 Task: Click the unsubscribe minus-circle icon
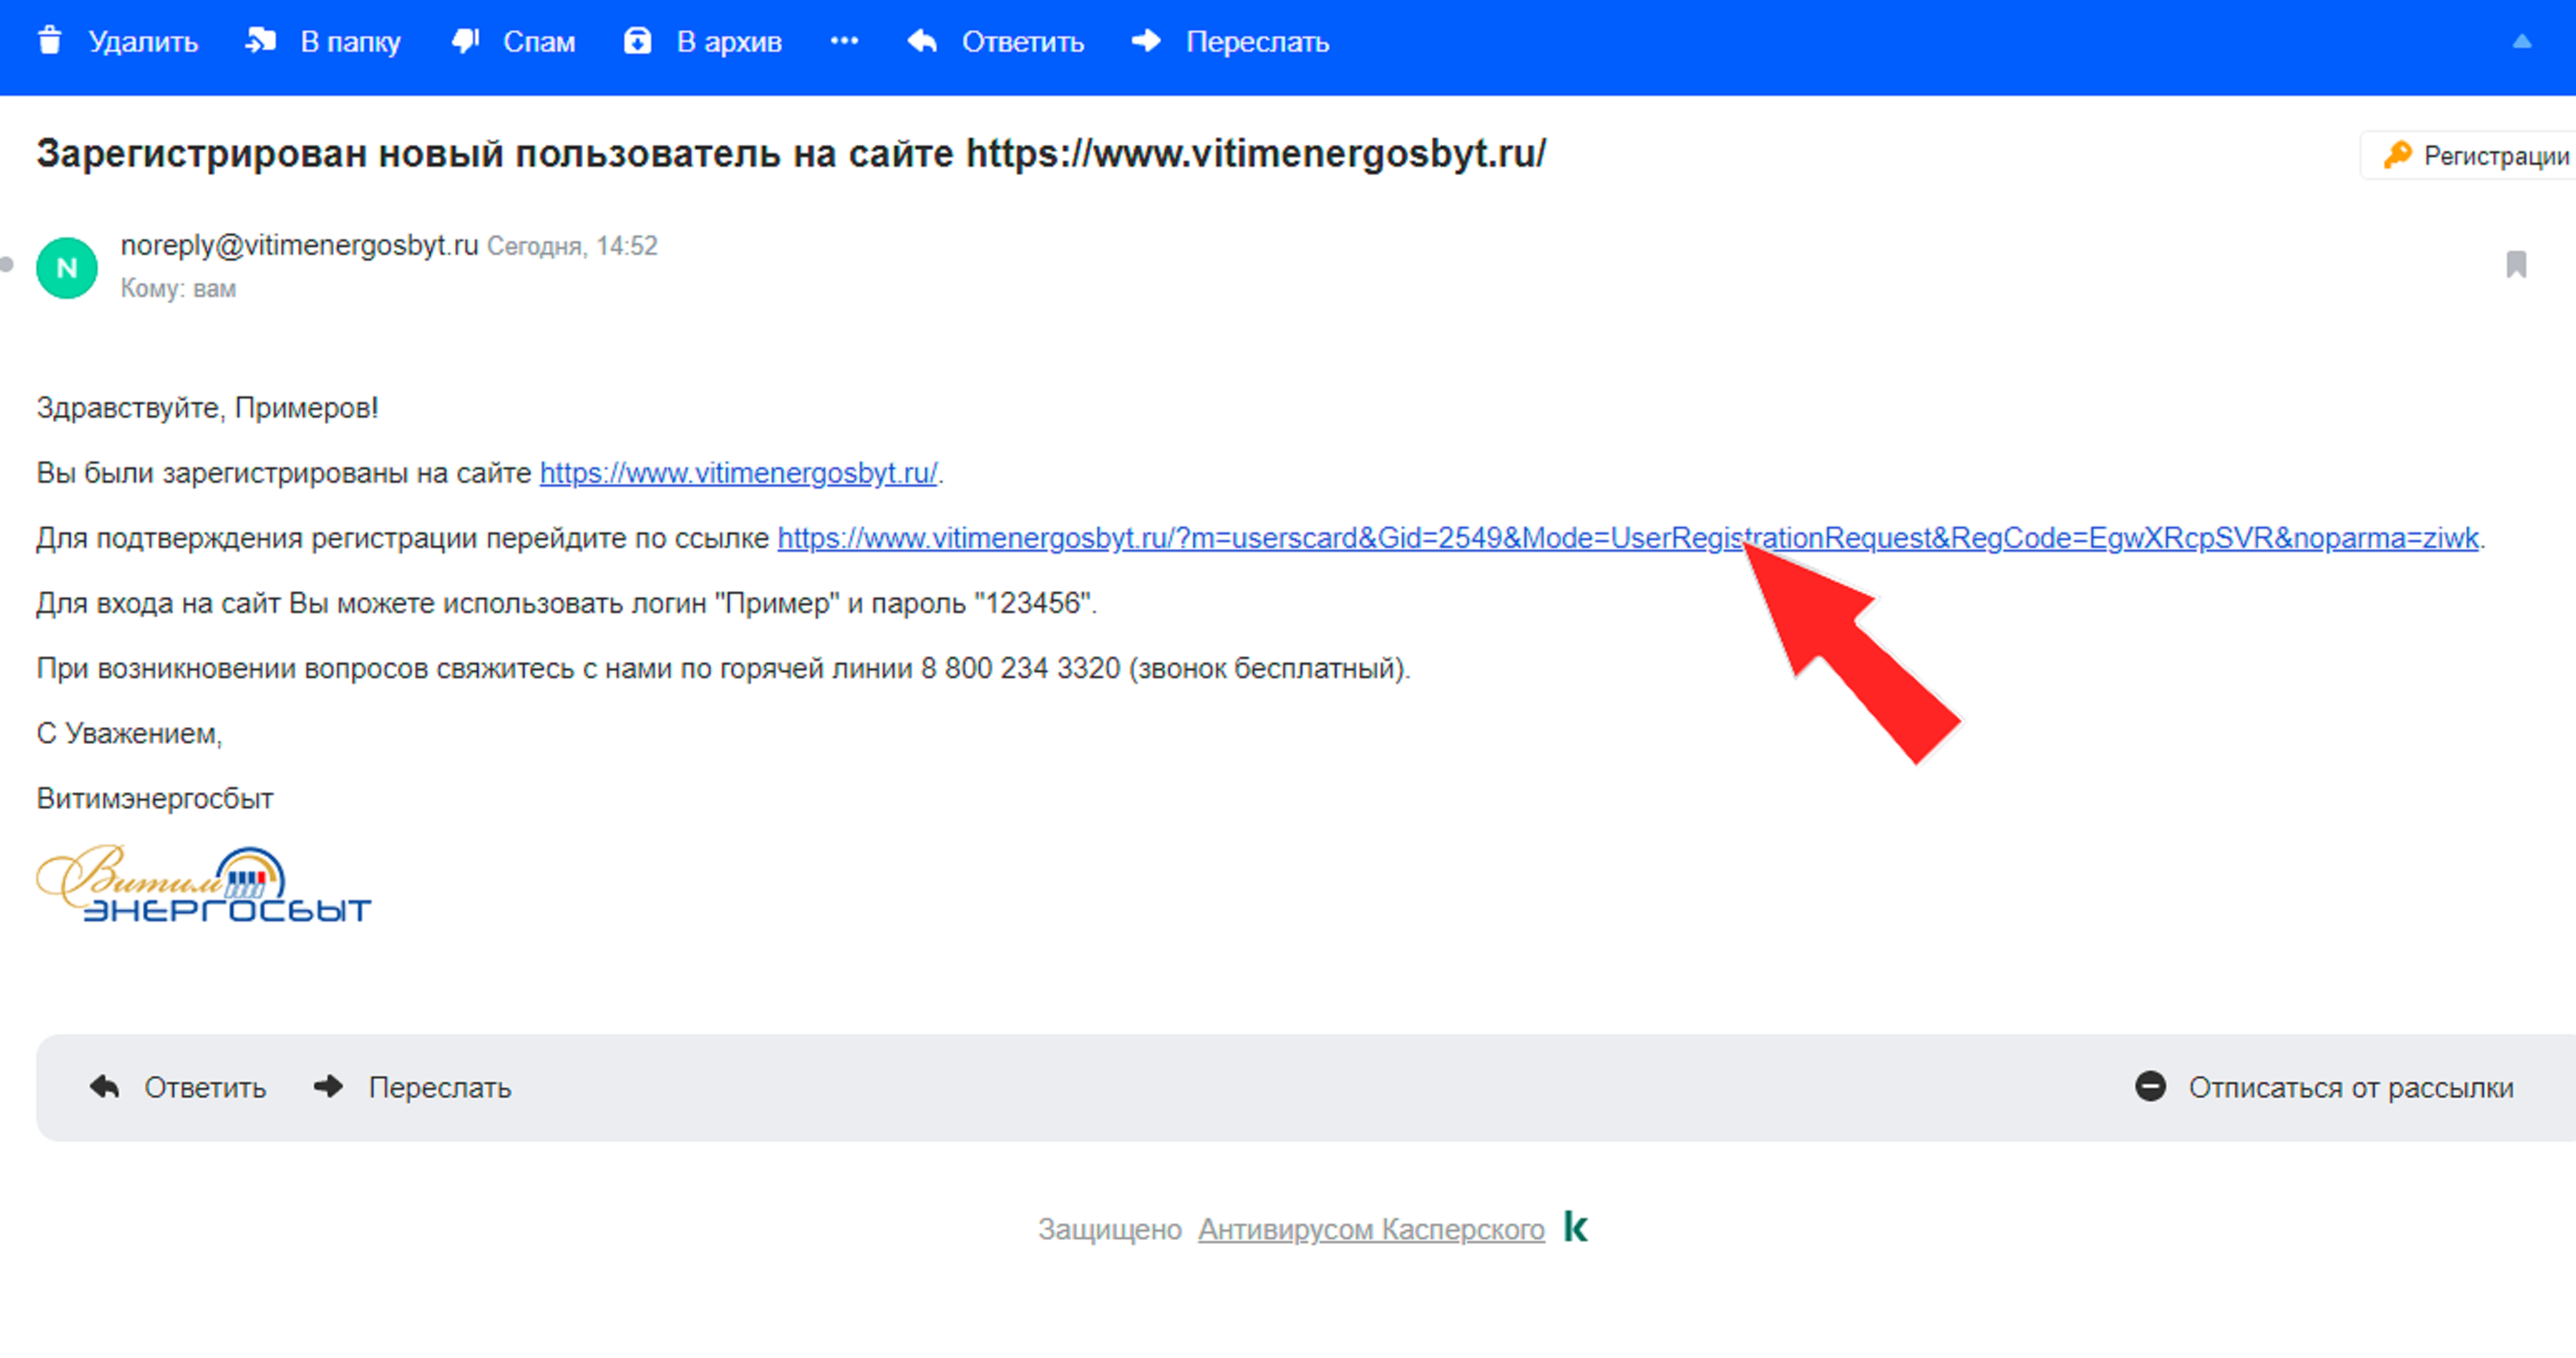tap(2150, 1087)
